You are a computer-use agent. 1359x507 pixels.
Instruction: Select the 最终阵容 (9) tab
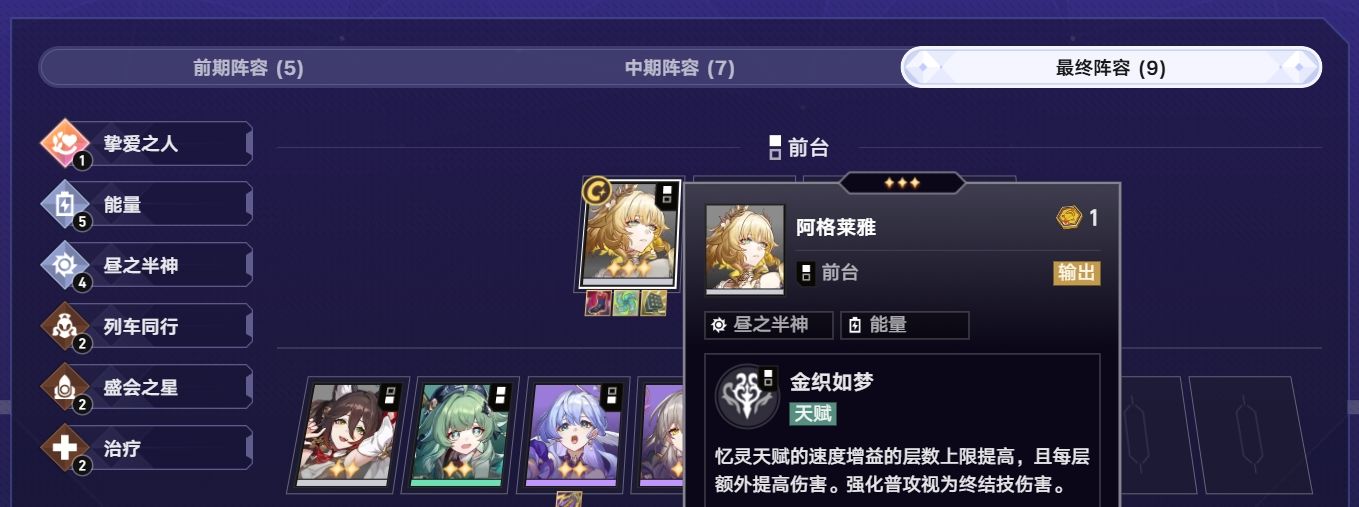[1111, 68]
